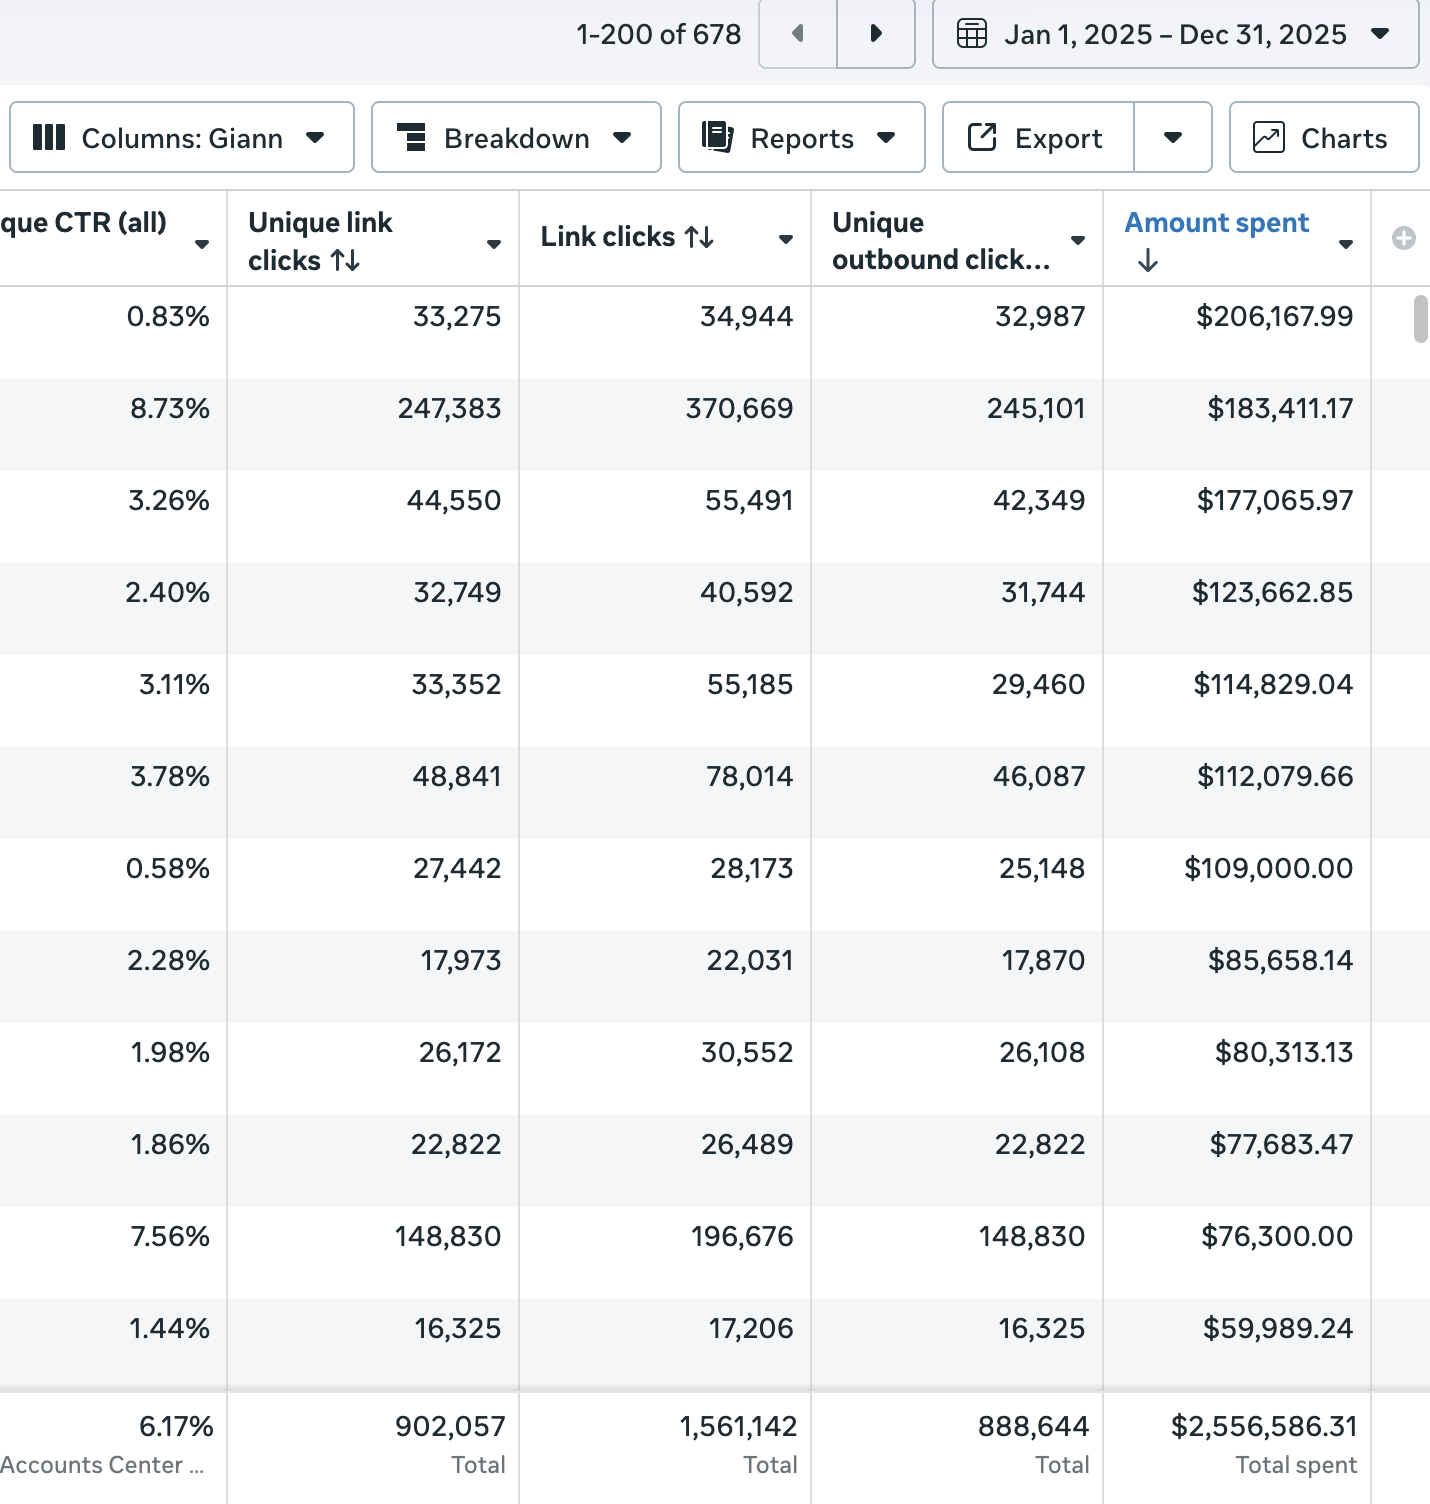Click the columns icon beside Columns: Giann
Screen dimensions: 1430x1504
click(x=49, y=137)
